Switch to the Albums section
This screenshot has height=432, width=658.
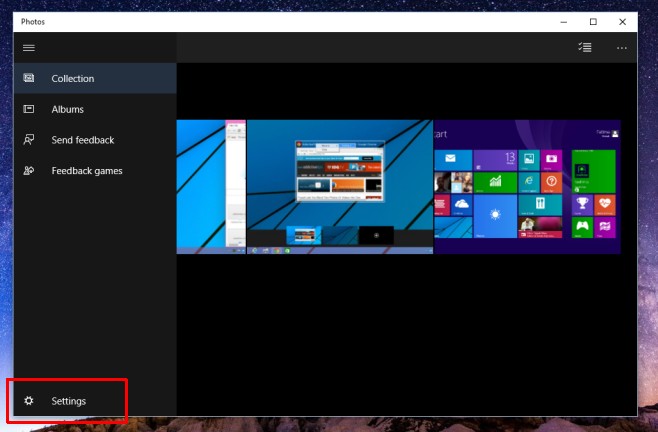tap(68, 109)
